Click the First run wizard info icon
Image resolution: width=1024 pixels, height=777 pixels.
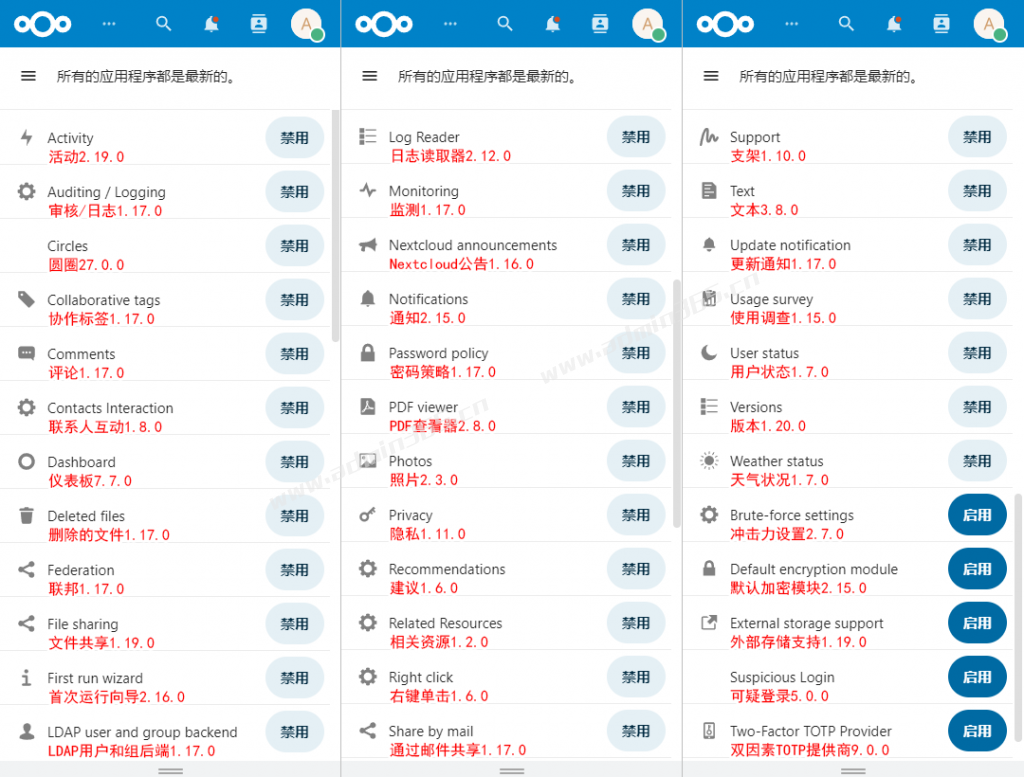tap(26, 677)
